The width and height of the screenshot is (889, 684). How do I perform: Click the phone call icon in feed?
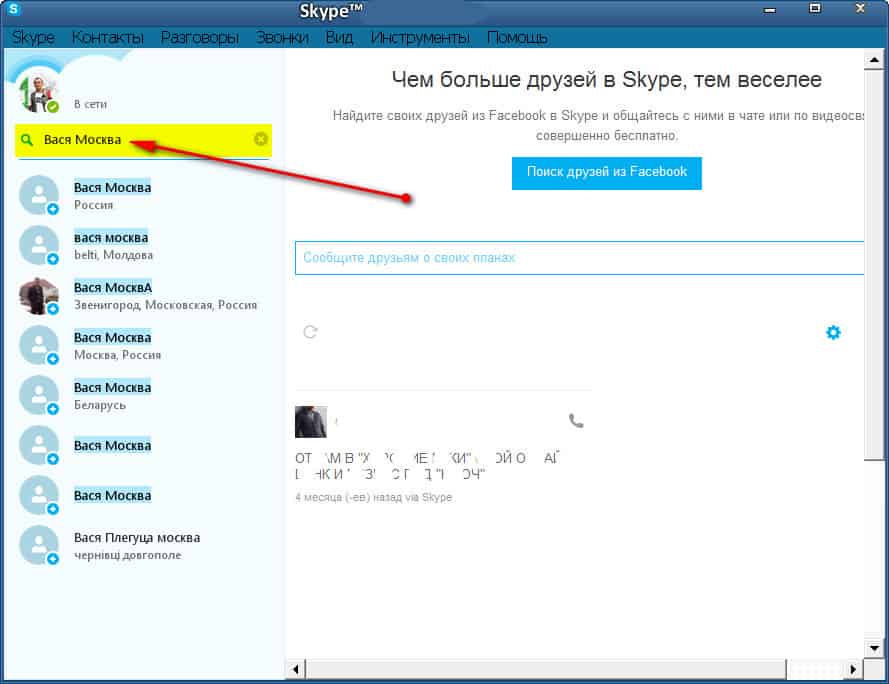coord(576,421)
